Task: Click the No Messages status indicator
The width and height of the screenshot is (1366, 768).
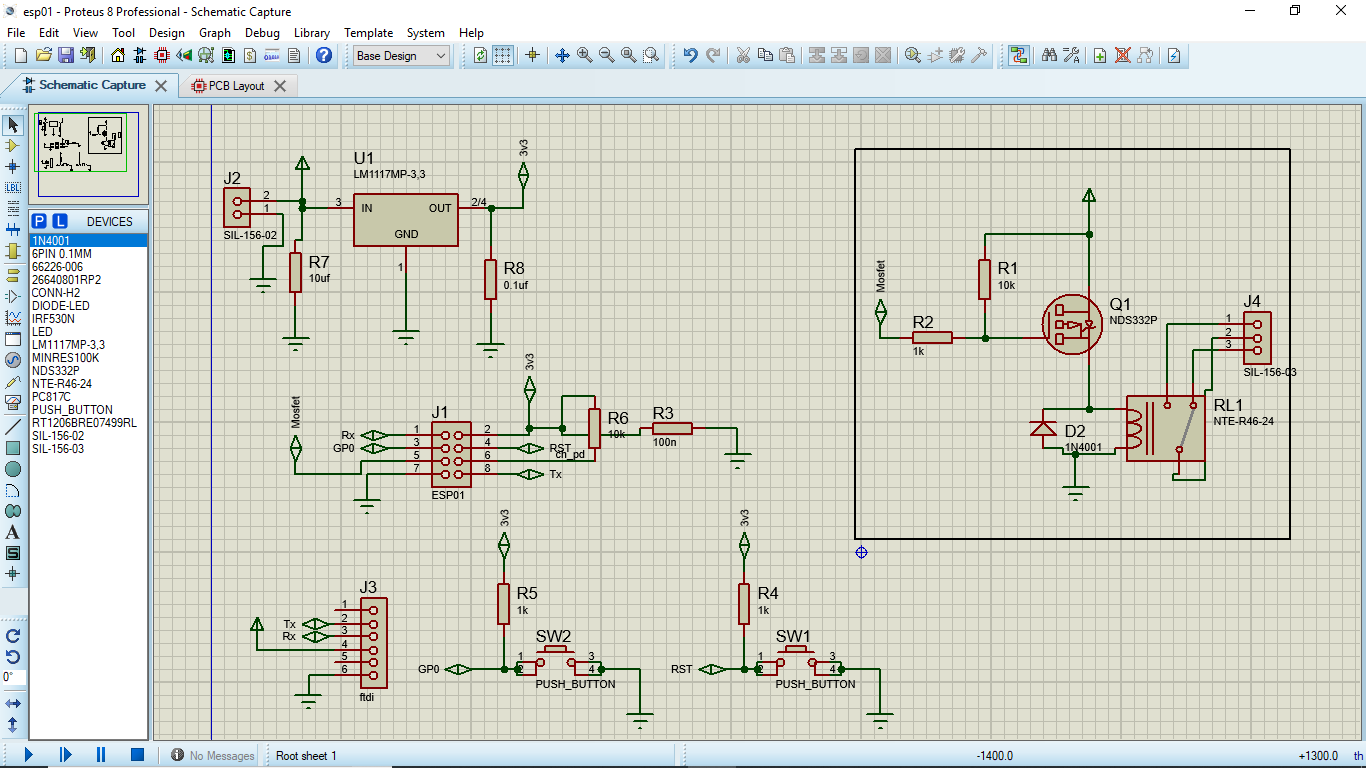Action: 212,756
